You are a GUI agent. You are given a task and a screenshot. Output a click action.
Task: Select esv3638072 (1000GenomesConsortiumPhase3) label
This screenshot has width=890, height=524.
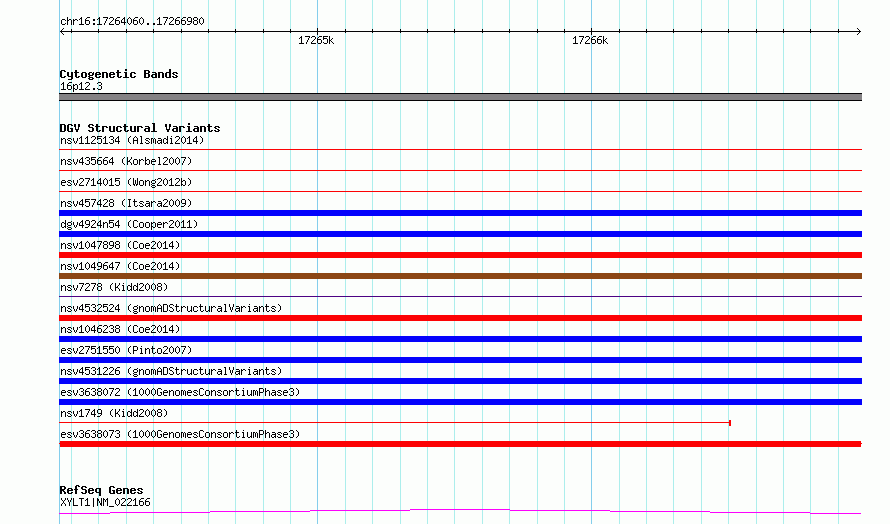[180, 392]
